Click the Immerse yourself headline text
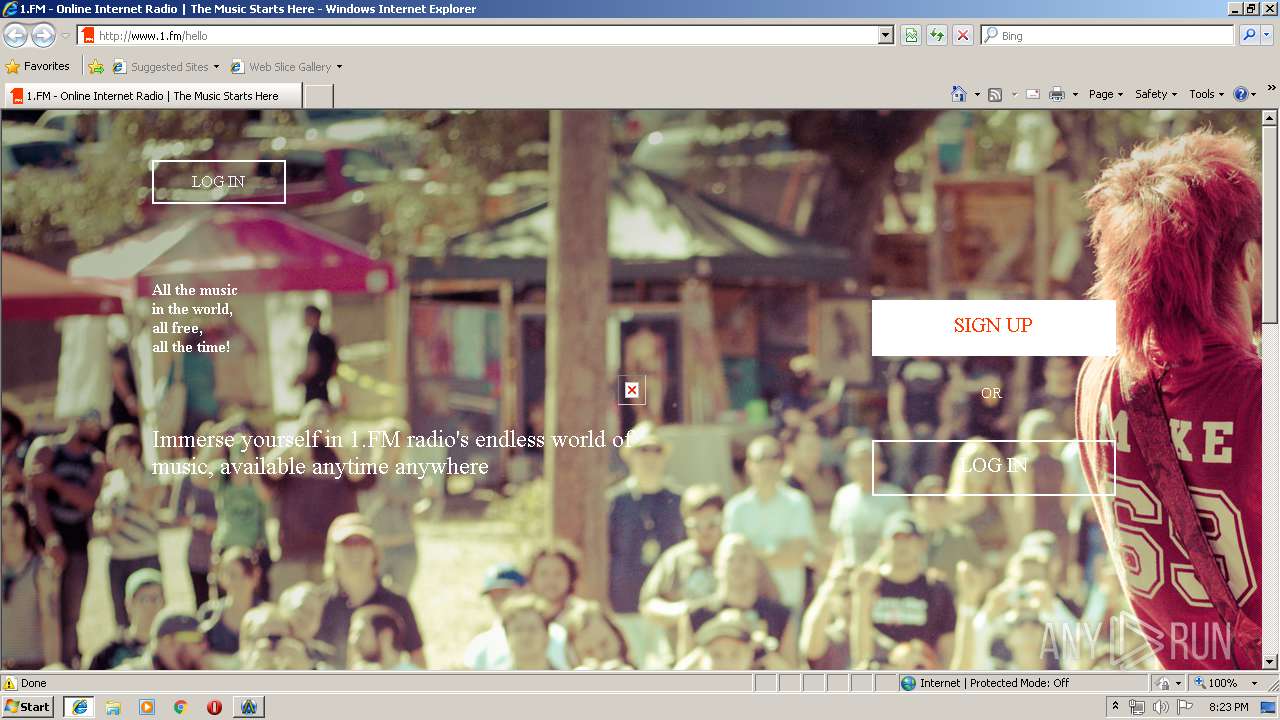This screenshot has width=1280, height=720. (x=392, y=453)
